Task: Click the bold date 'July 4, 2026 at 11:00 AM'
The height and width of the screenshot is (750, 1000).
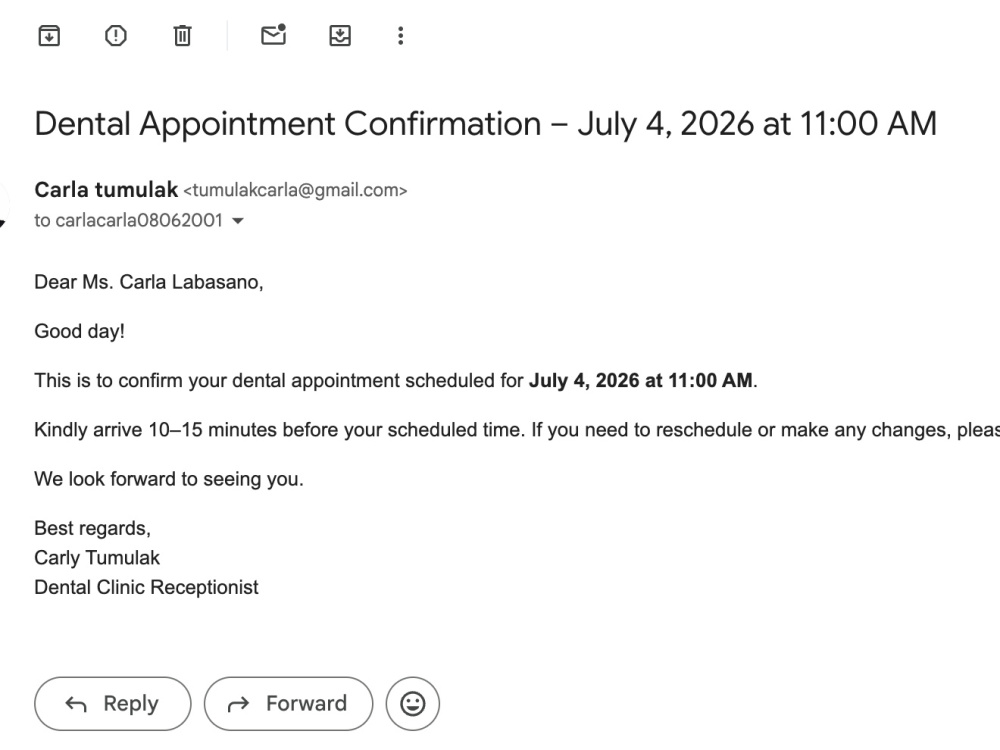Action: coord(640,380)
